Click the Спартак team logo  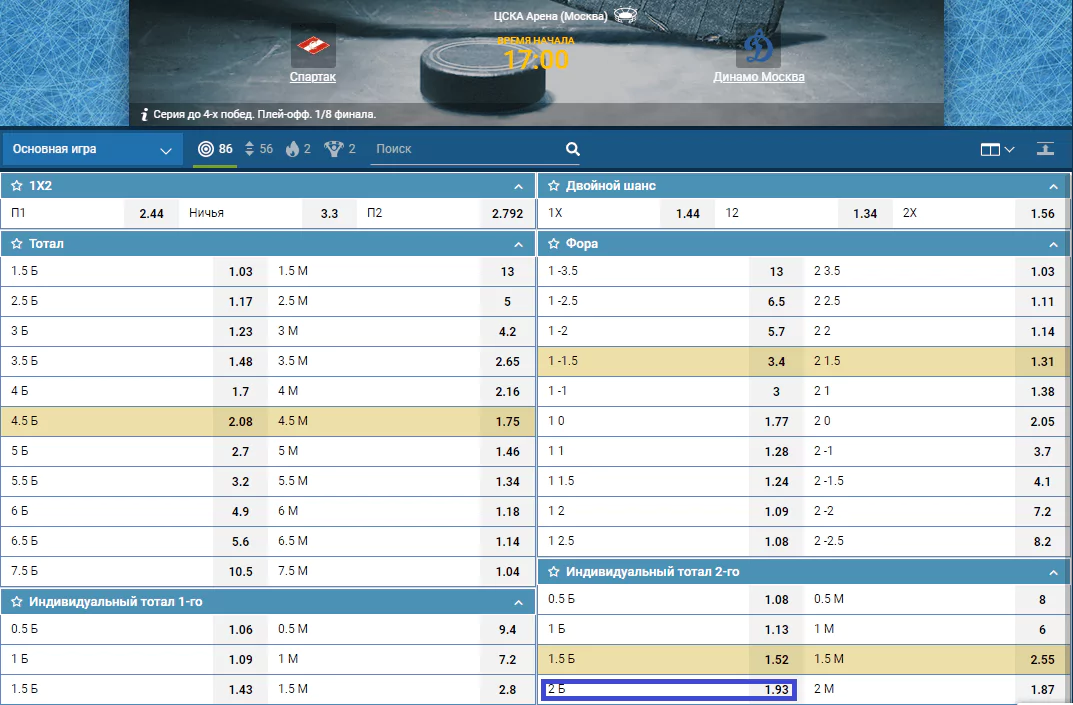click(x=313, y=46)
